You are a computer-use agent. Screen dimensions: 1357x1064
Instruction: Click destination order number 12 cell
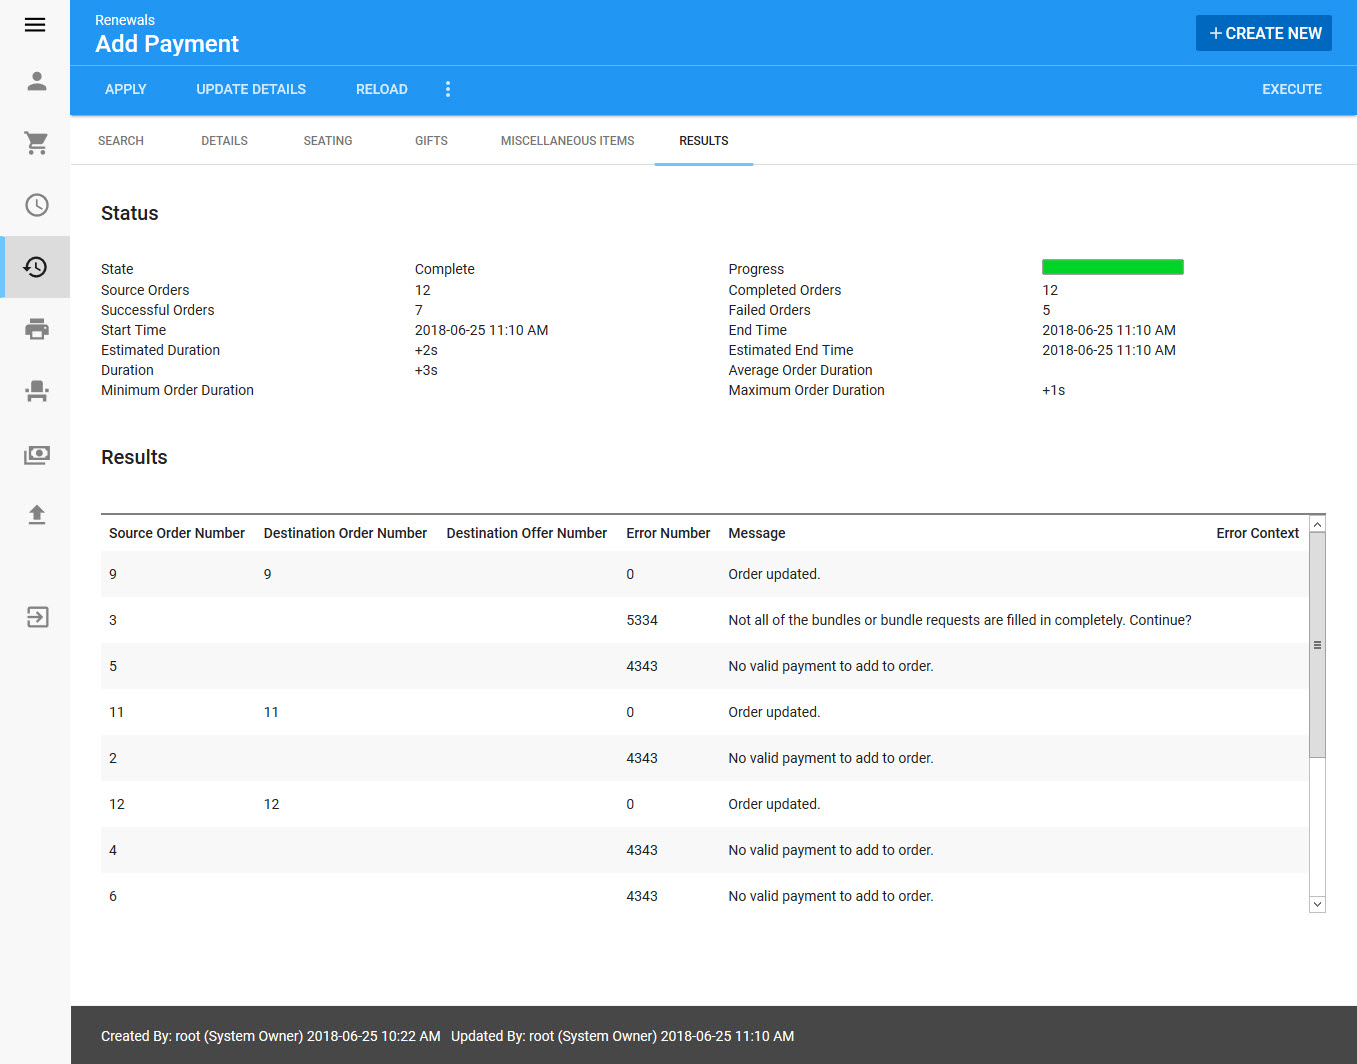(x=271, y=804)
